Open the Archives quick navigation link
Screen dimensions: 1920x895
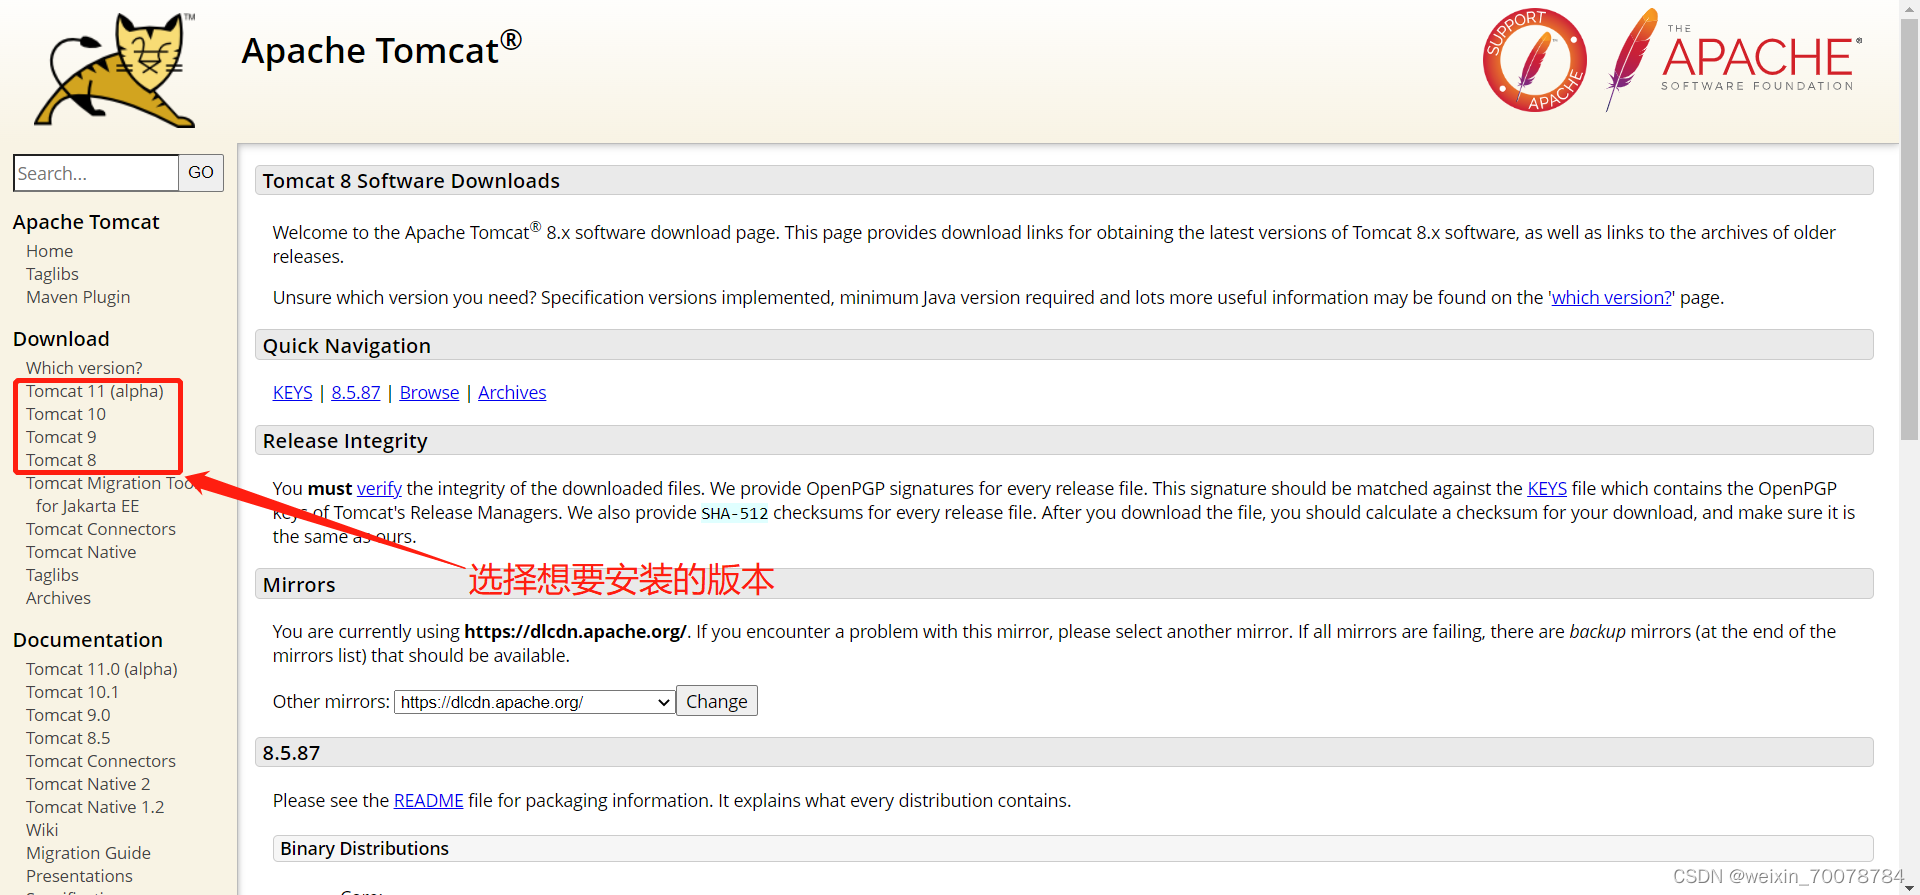tap(512, 393)
